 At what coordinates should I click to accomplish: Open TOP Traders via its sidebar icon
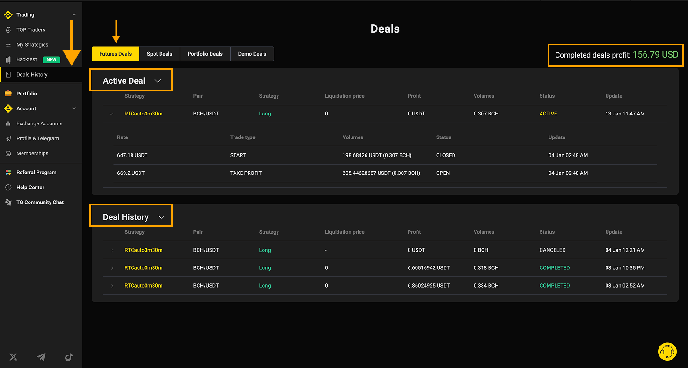(8, 30)
